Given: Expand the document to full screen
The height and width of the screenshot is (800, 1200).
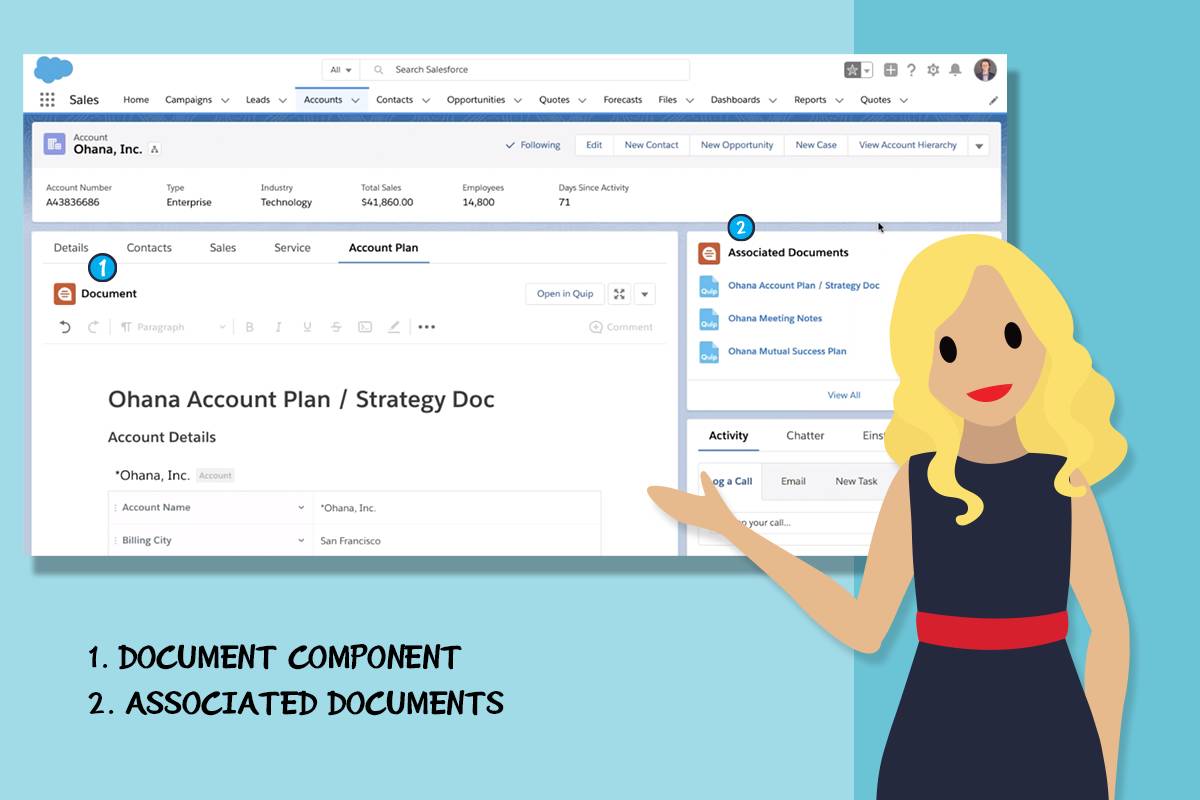Looking at the screenshot, I should click(x=620, y=294).
